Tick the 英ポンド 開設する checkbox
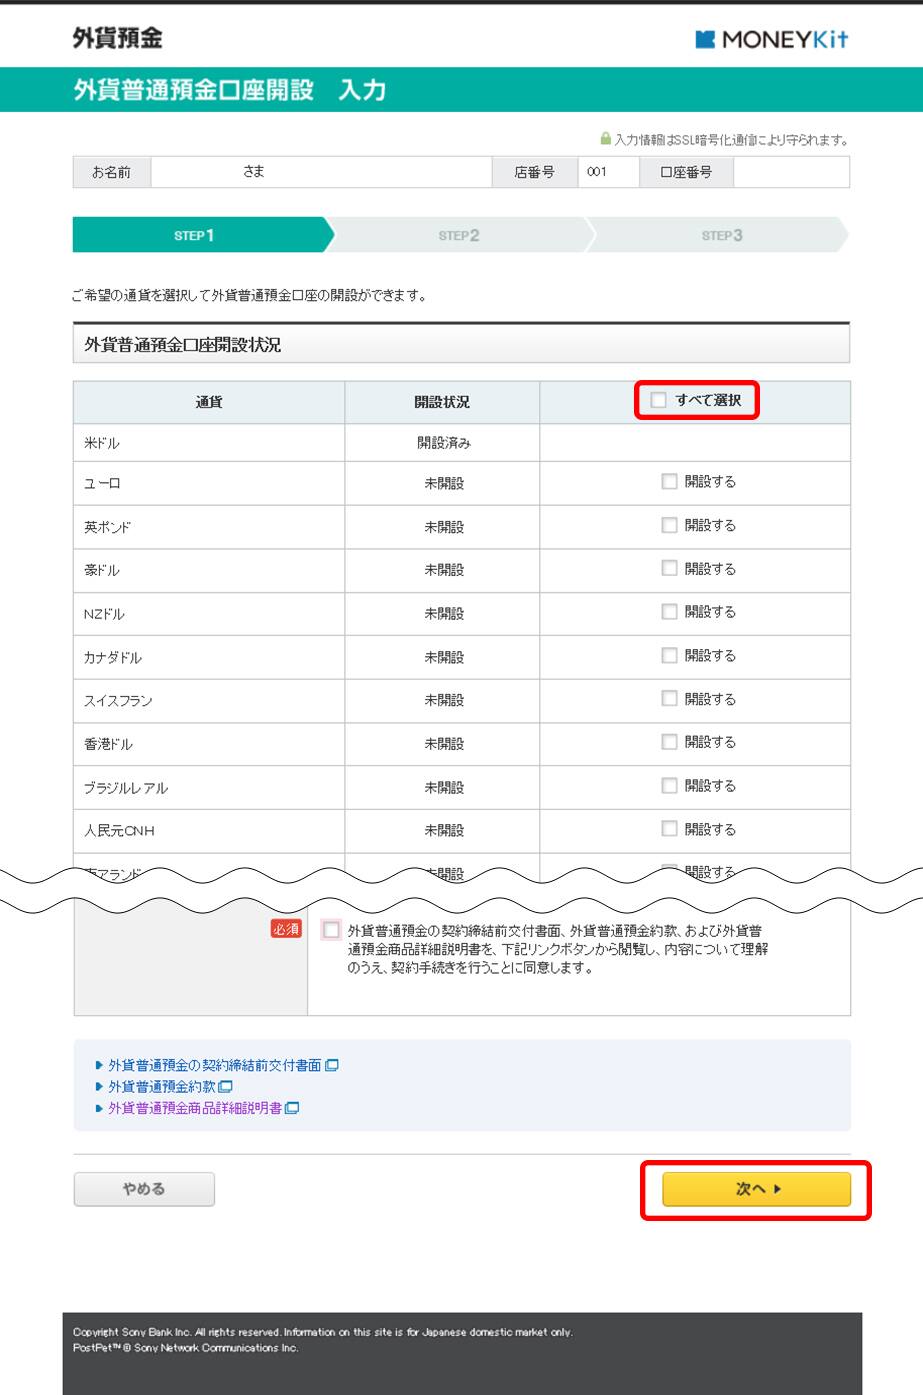923x1395 pixels. tap(669, 525)
